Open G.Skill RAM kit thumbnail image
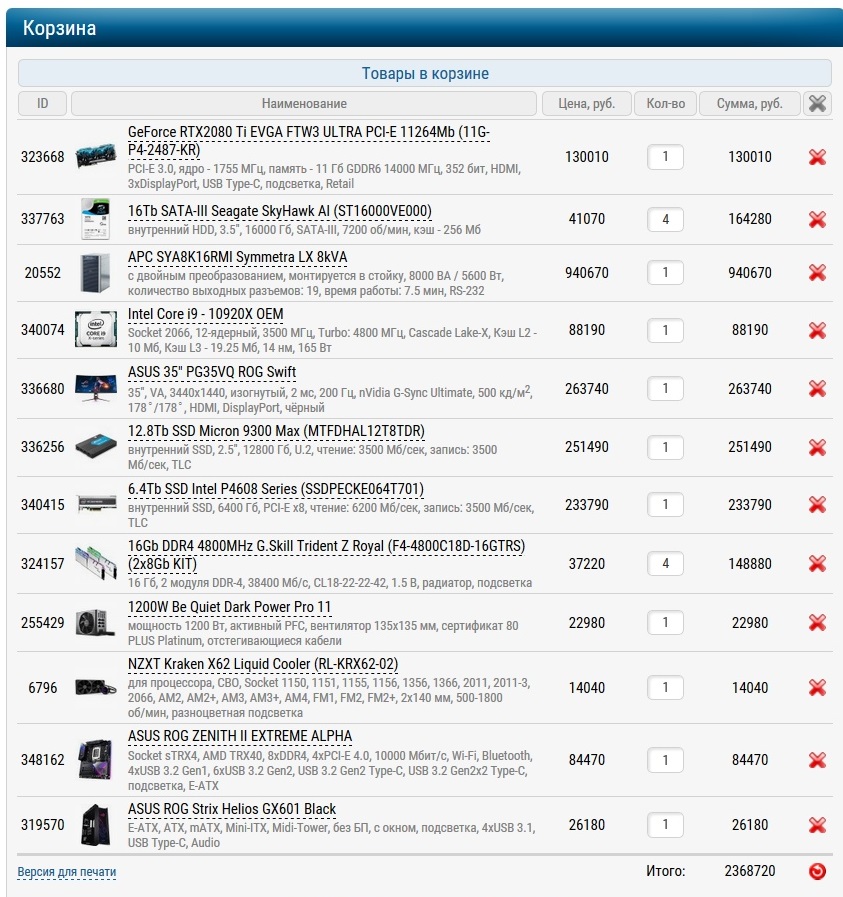843x897 pixels. pos(96,563)
